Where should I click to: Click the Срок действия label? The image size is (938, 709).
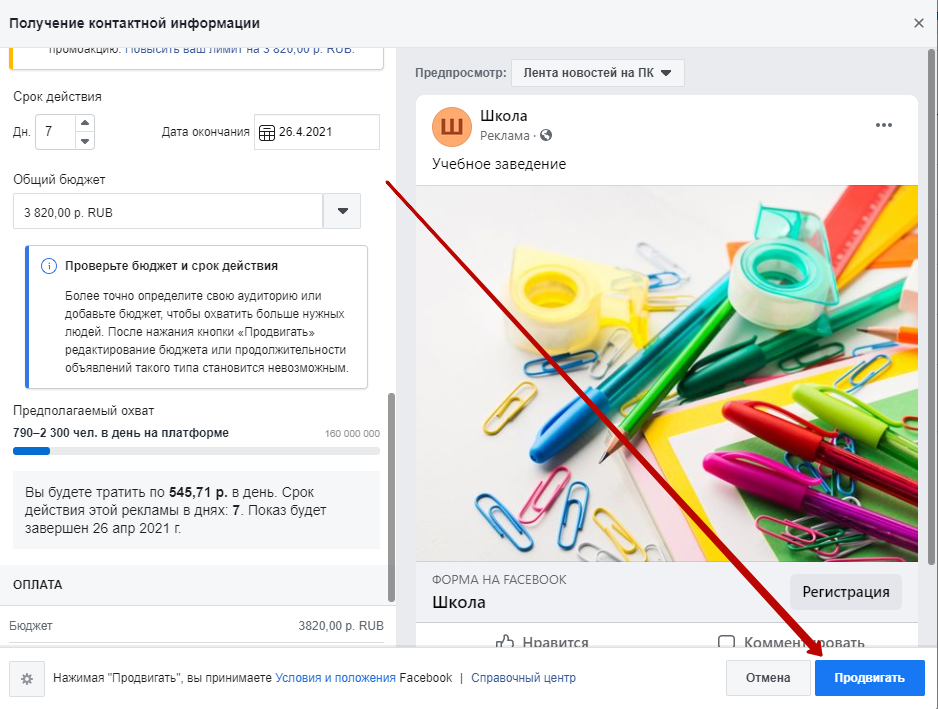coord(57,97)
